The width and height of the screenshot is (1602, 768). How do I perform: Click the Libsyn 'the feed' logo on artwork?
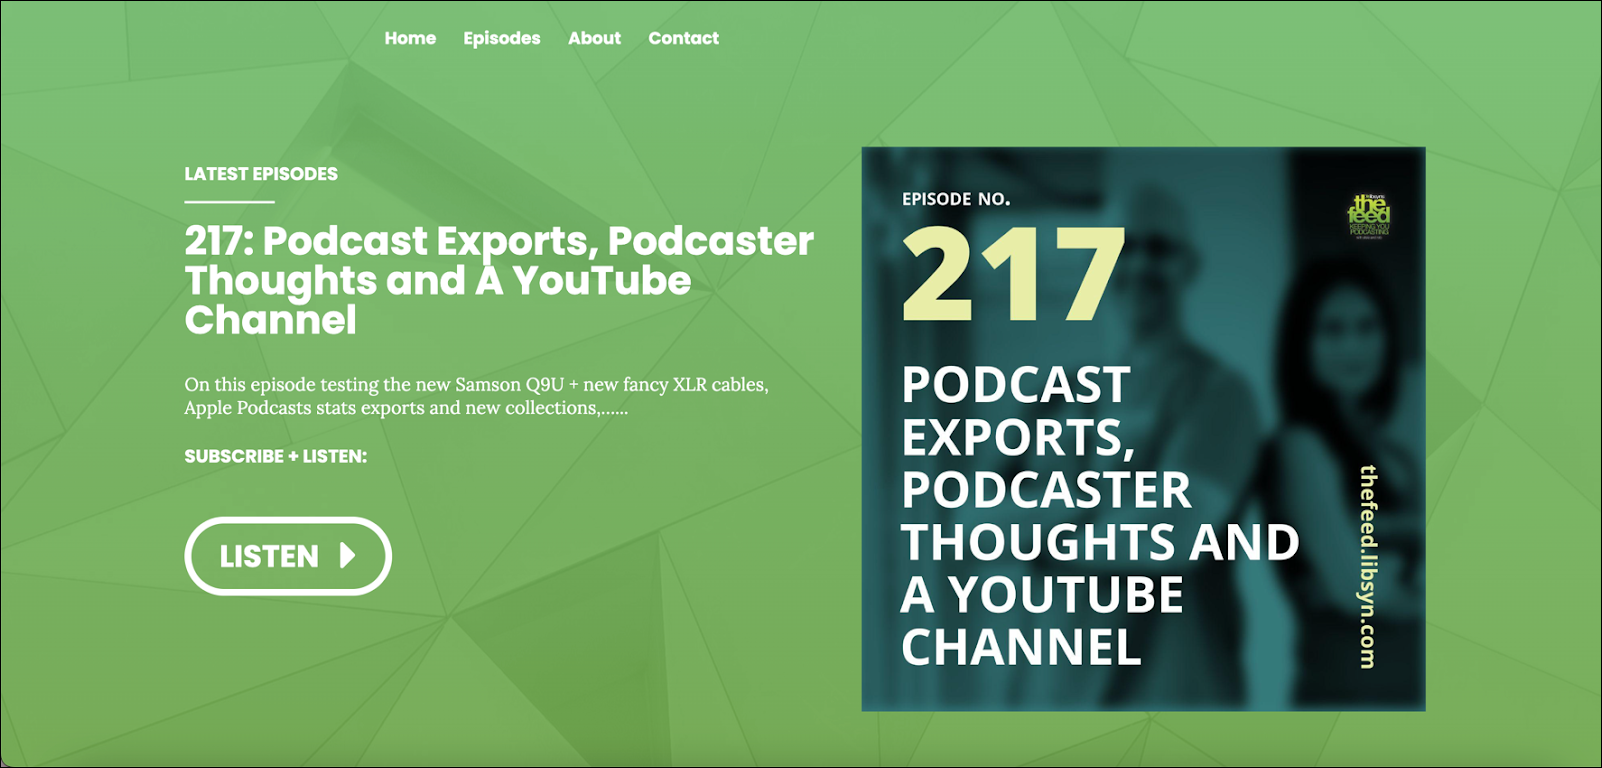point(1369,216)
